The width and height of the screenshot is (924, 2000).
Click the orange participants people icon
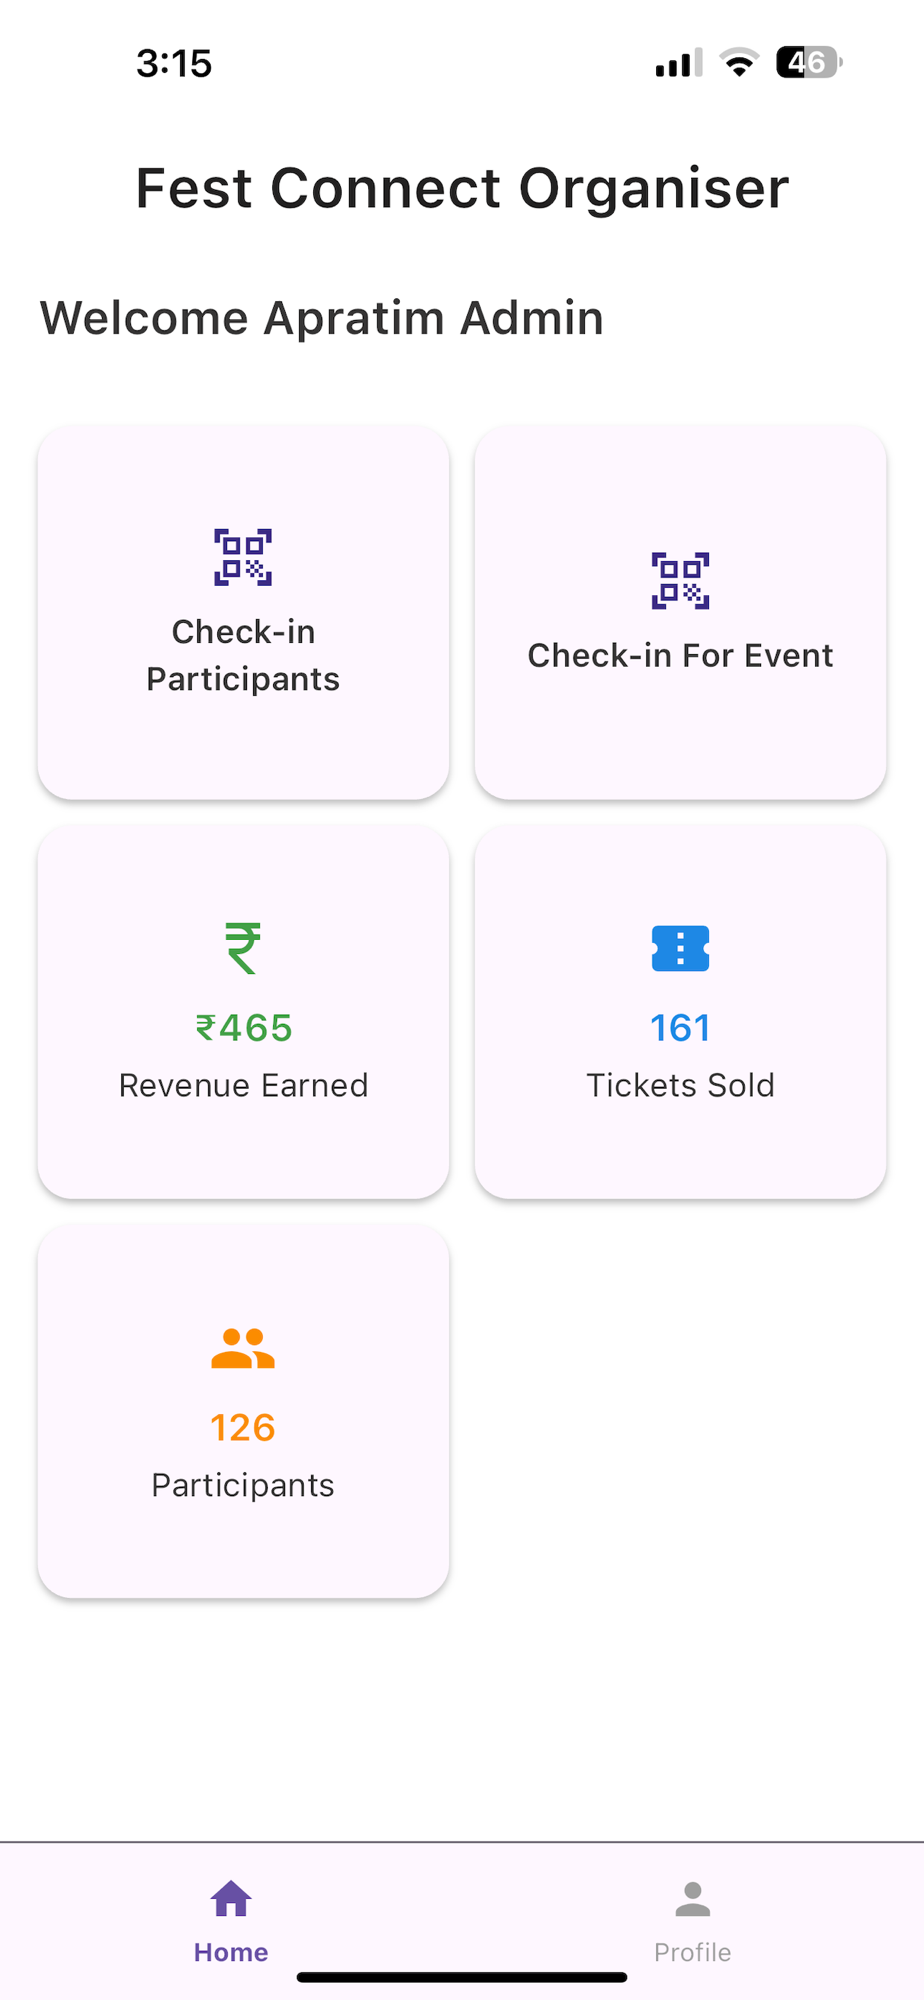[243, 1348]
